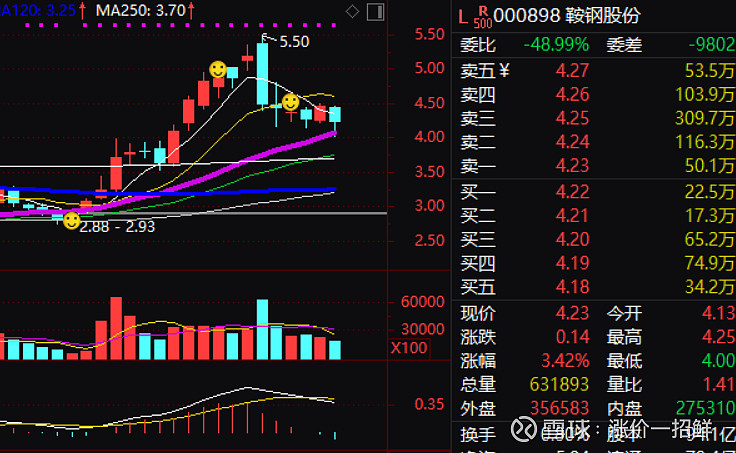The image size is (736, 453).
Task: Click the 4.00 price axis label
Action: 429,137
